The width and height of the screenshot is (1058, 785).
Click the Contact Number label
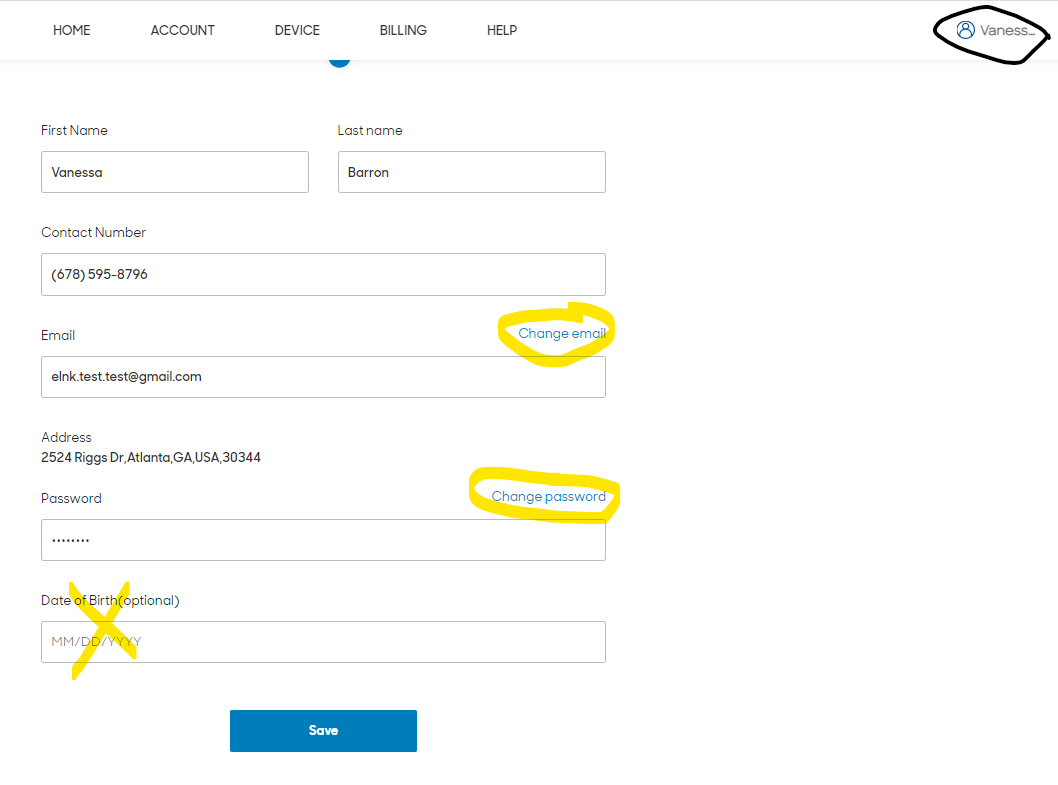click(93, 232)
